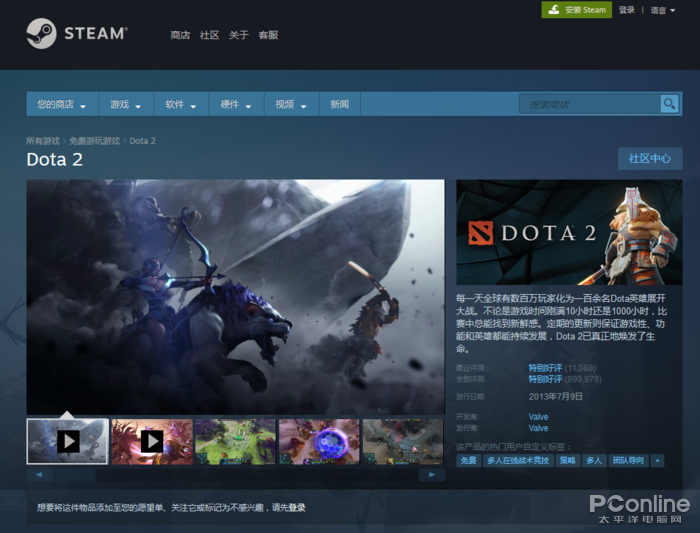
Task: Expand the 游戏 dropdown menu
Action: pos(126,104)
